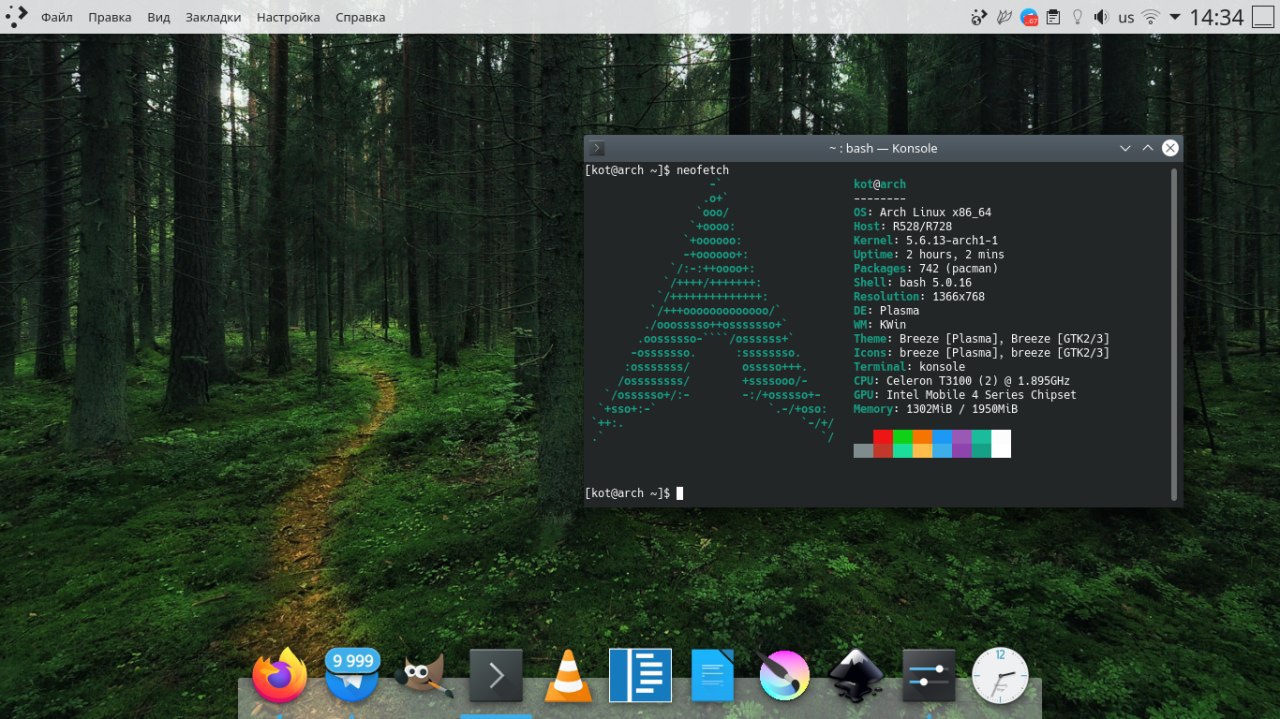Click the OS: Arch Linux x86_64 line
This screenshot has height=719, width=1280.
pyautogui.click(x=922, y=212)
